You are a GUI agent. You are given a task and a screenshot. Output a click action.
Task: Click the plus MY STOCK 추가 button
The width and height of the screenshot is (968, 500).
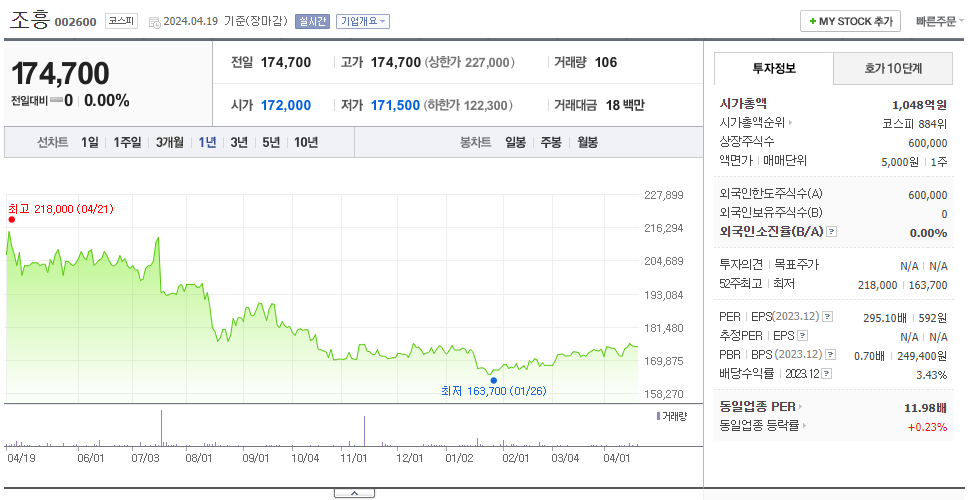(x=851, y=21)
